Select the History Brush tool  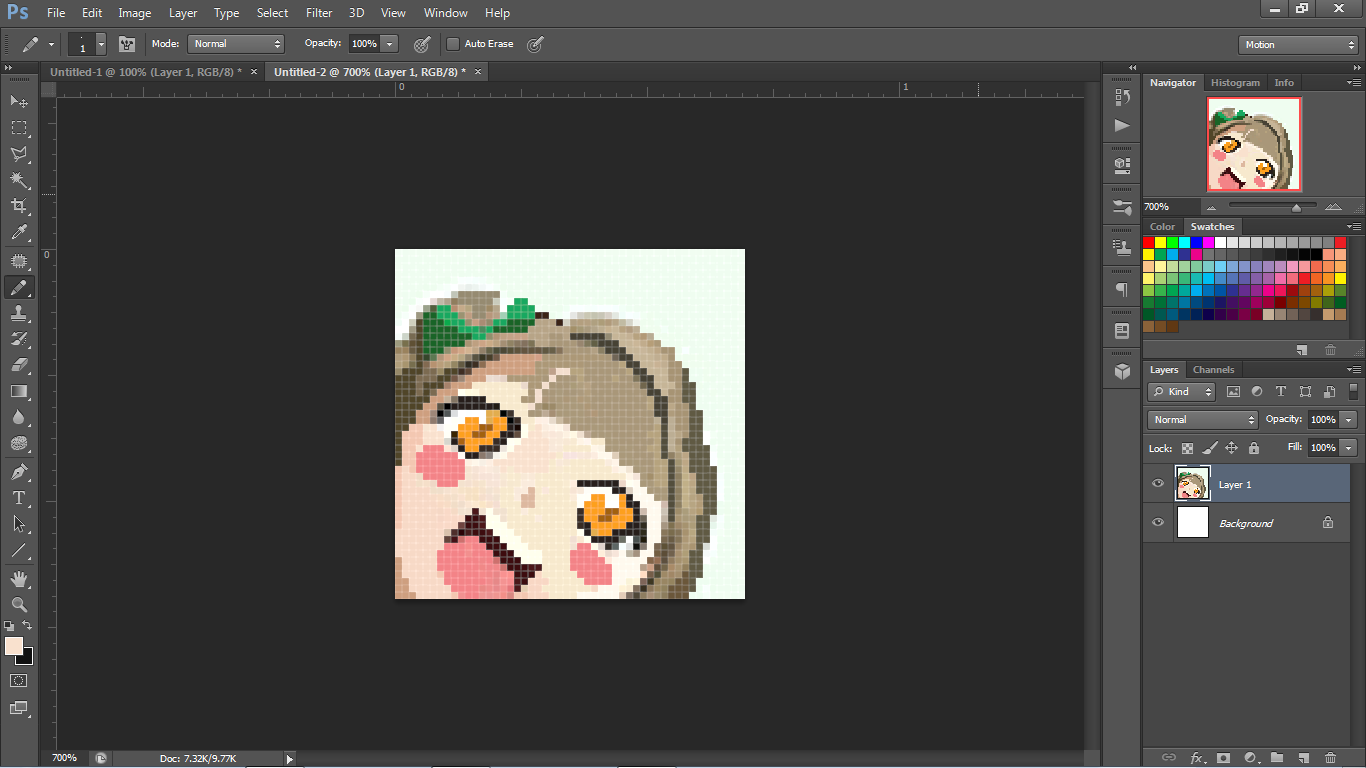tap(19, 339)
